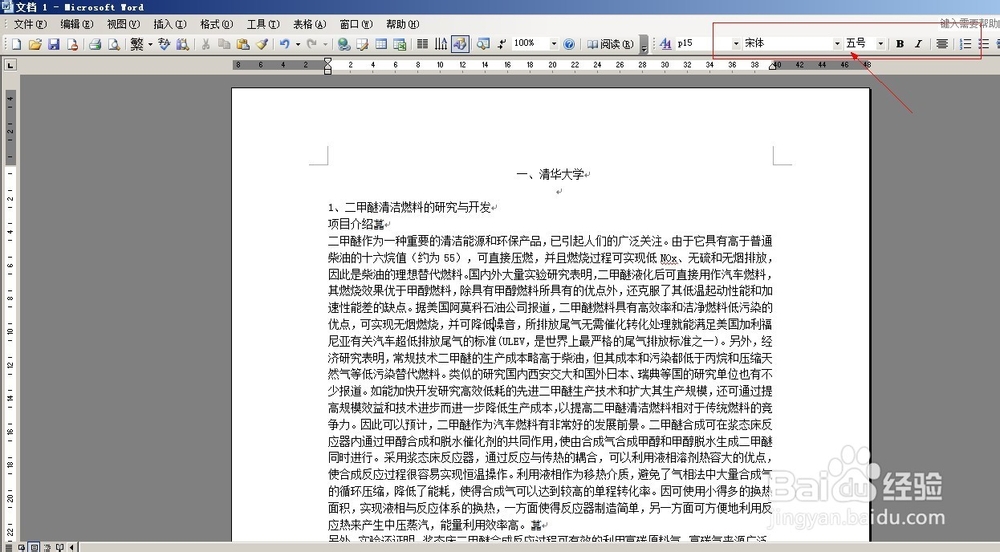Toggle Italic formatting
Image resolution: width=1000 pixels, height=552 pixels.
point(918,43)
